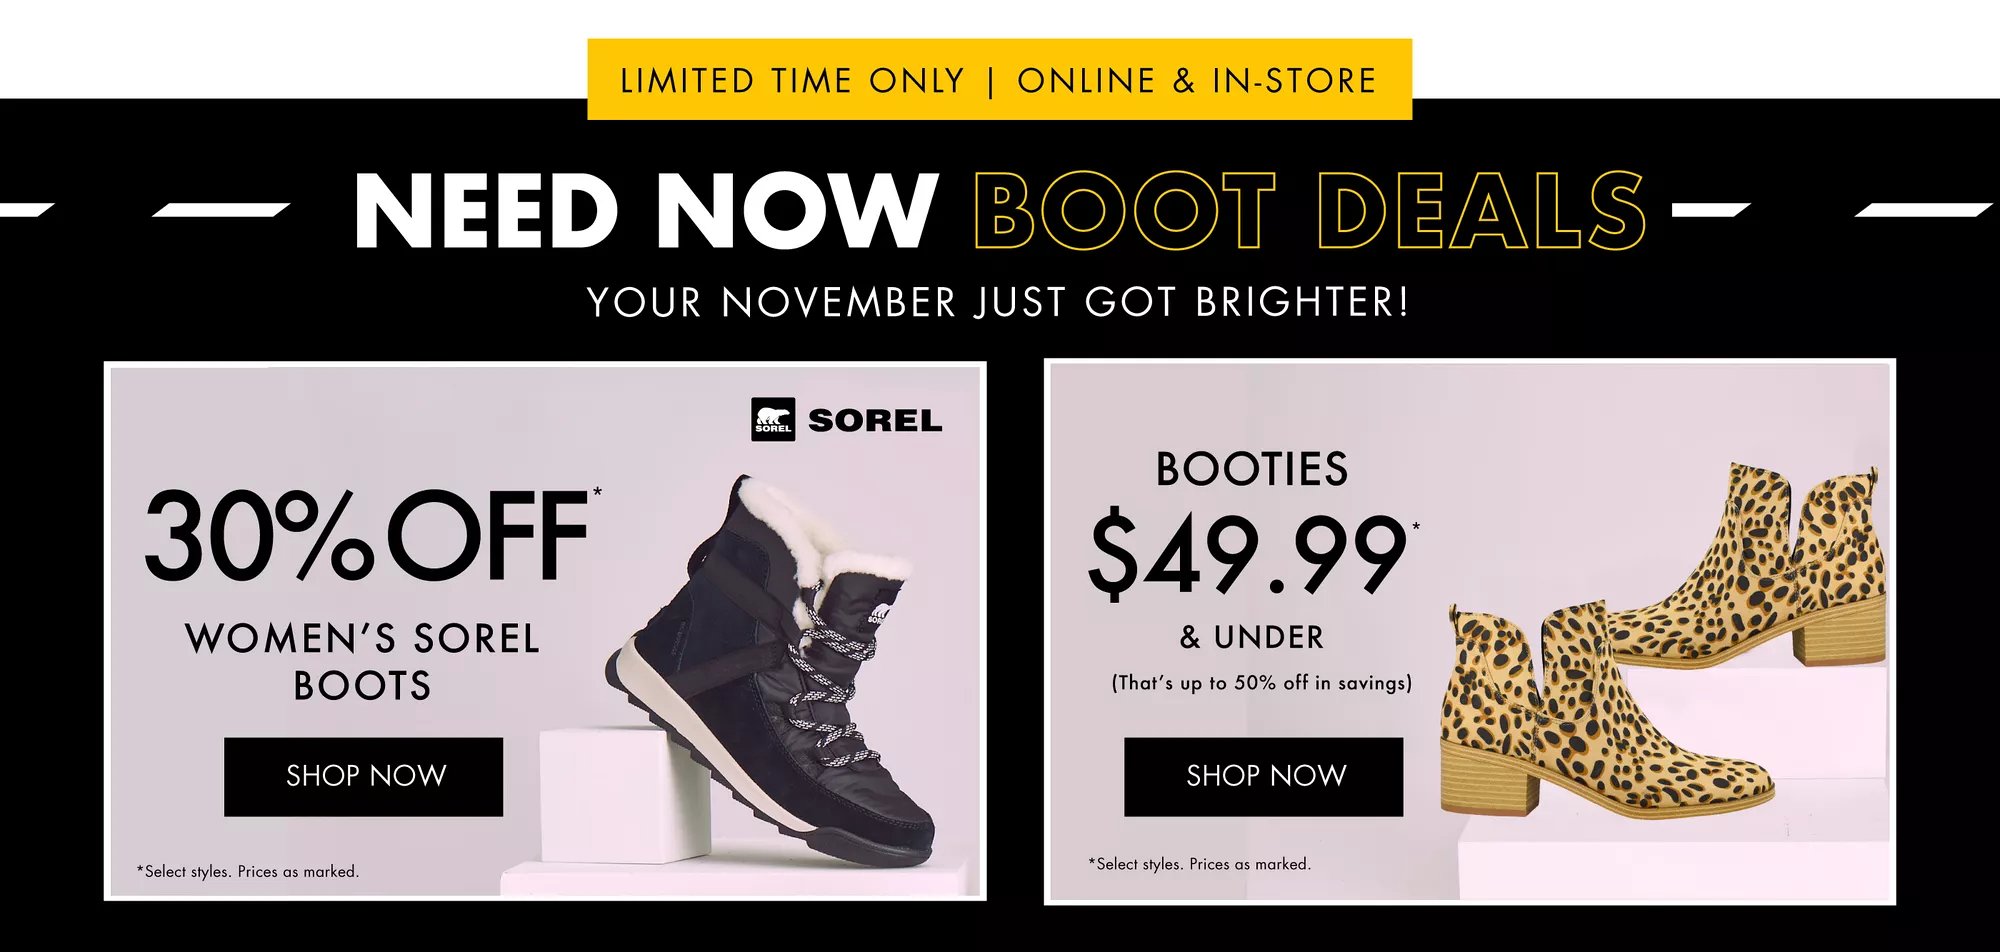Screen dimensions: 2000x952
Task: Click the & UNDER text below price
Action: [1252, 637]
